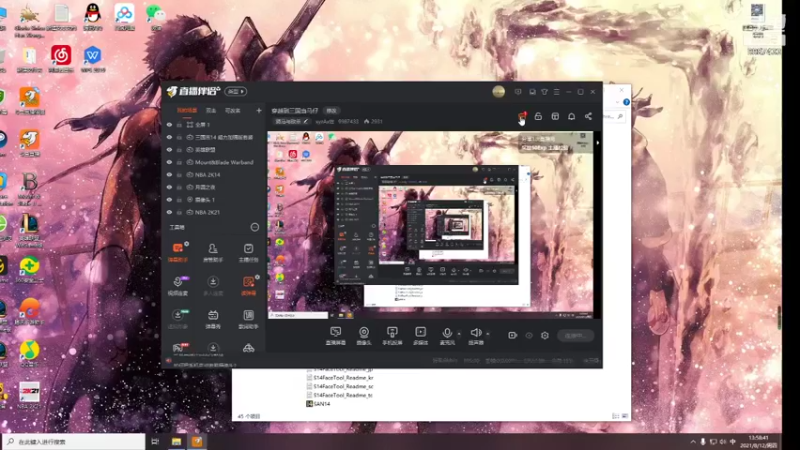Open the layout icon next to bell

(555, 116)
